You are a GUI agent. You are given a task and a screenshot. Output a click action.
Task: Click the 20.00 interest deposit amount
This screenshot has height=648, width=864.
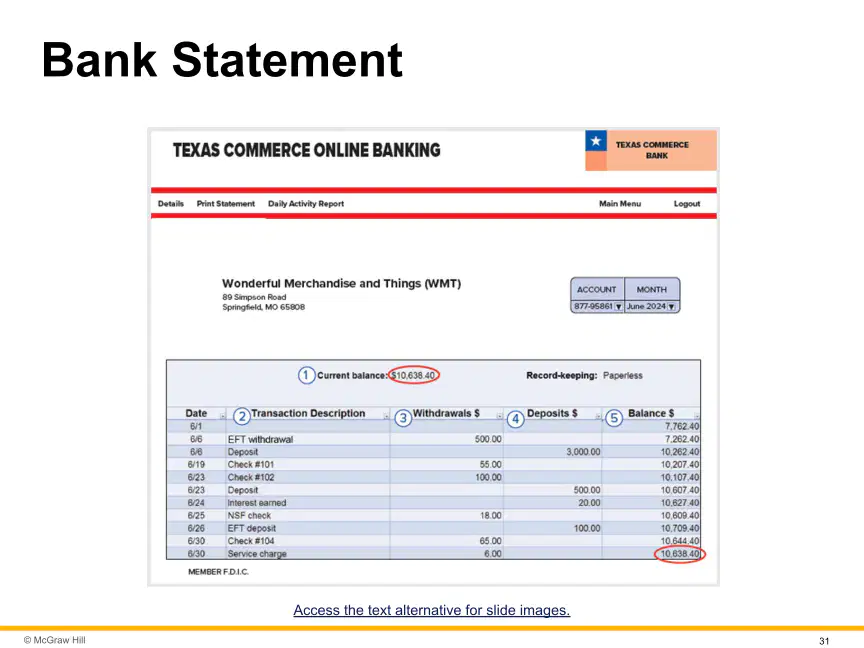click(x=589, y=503)
